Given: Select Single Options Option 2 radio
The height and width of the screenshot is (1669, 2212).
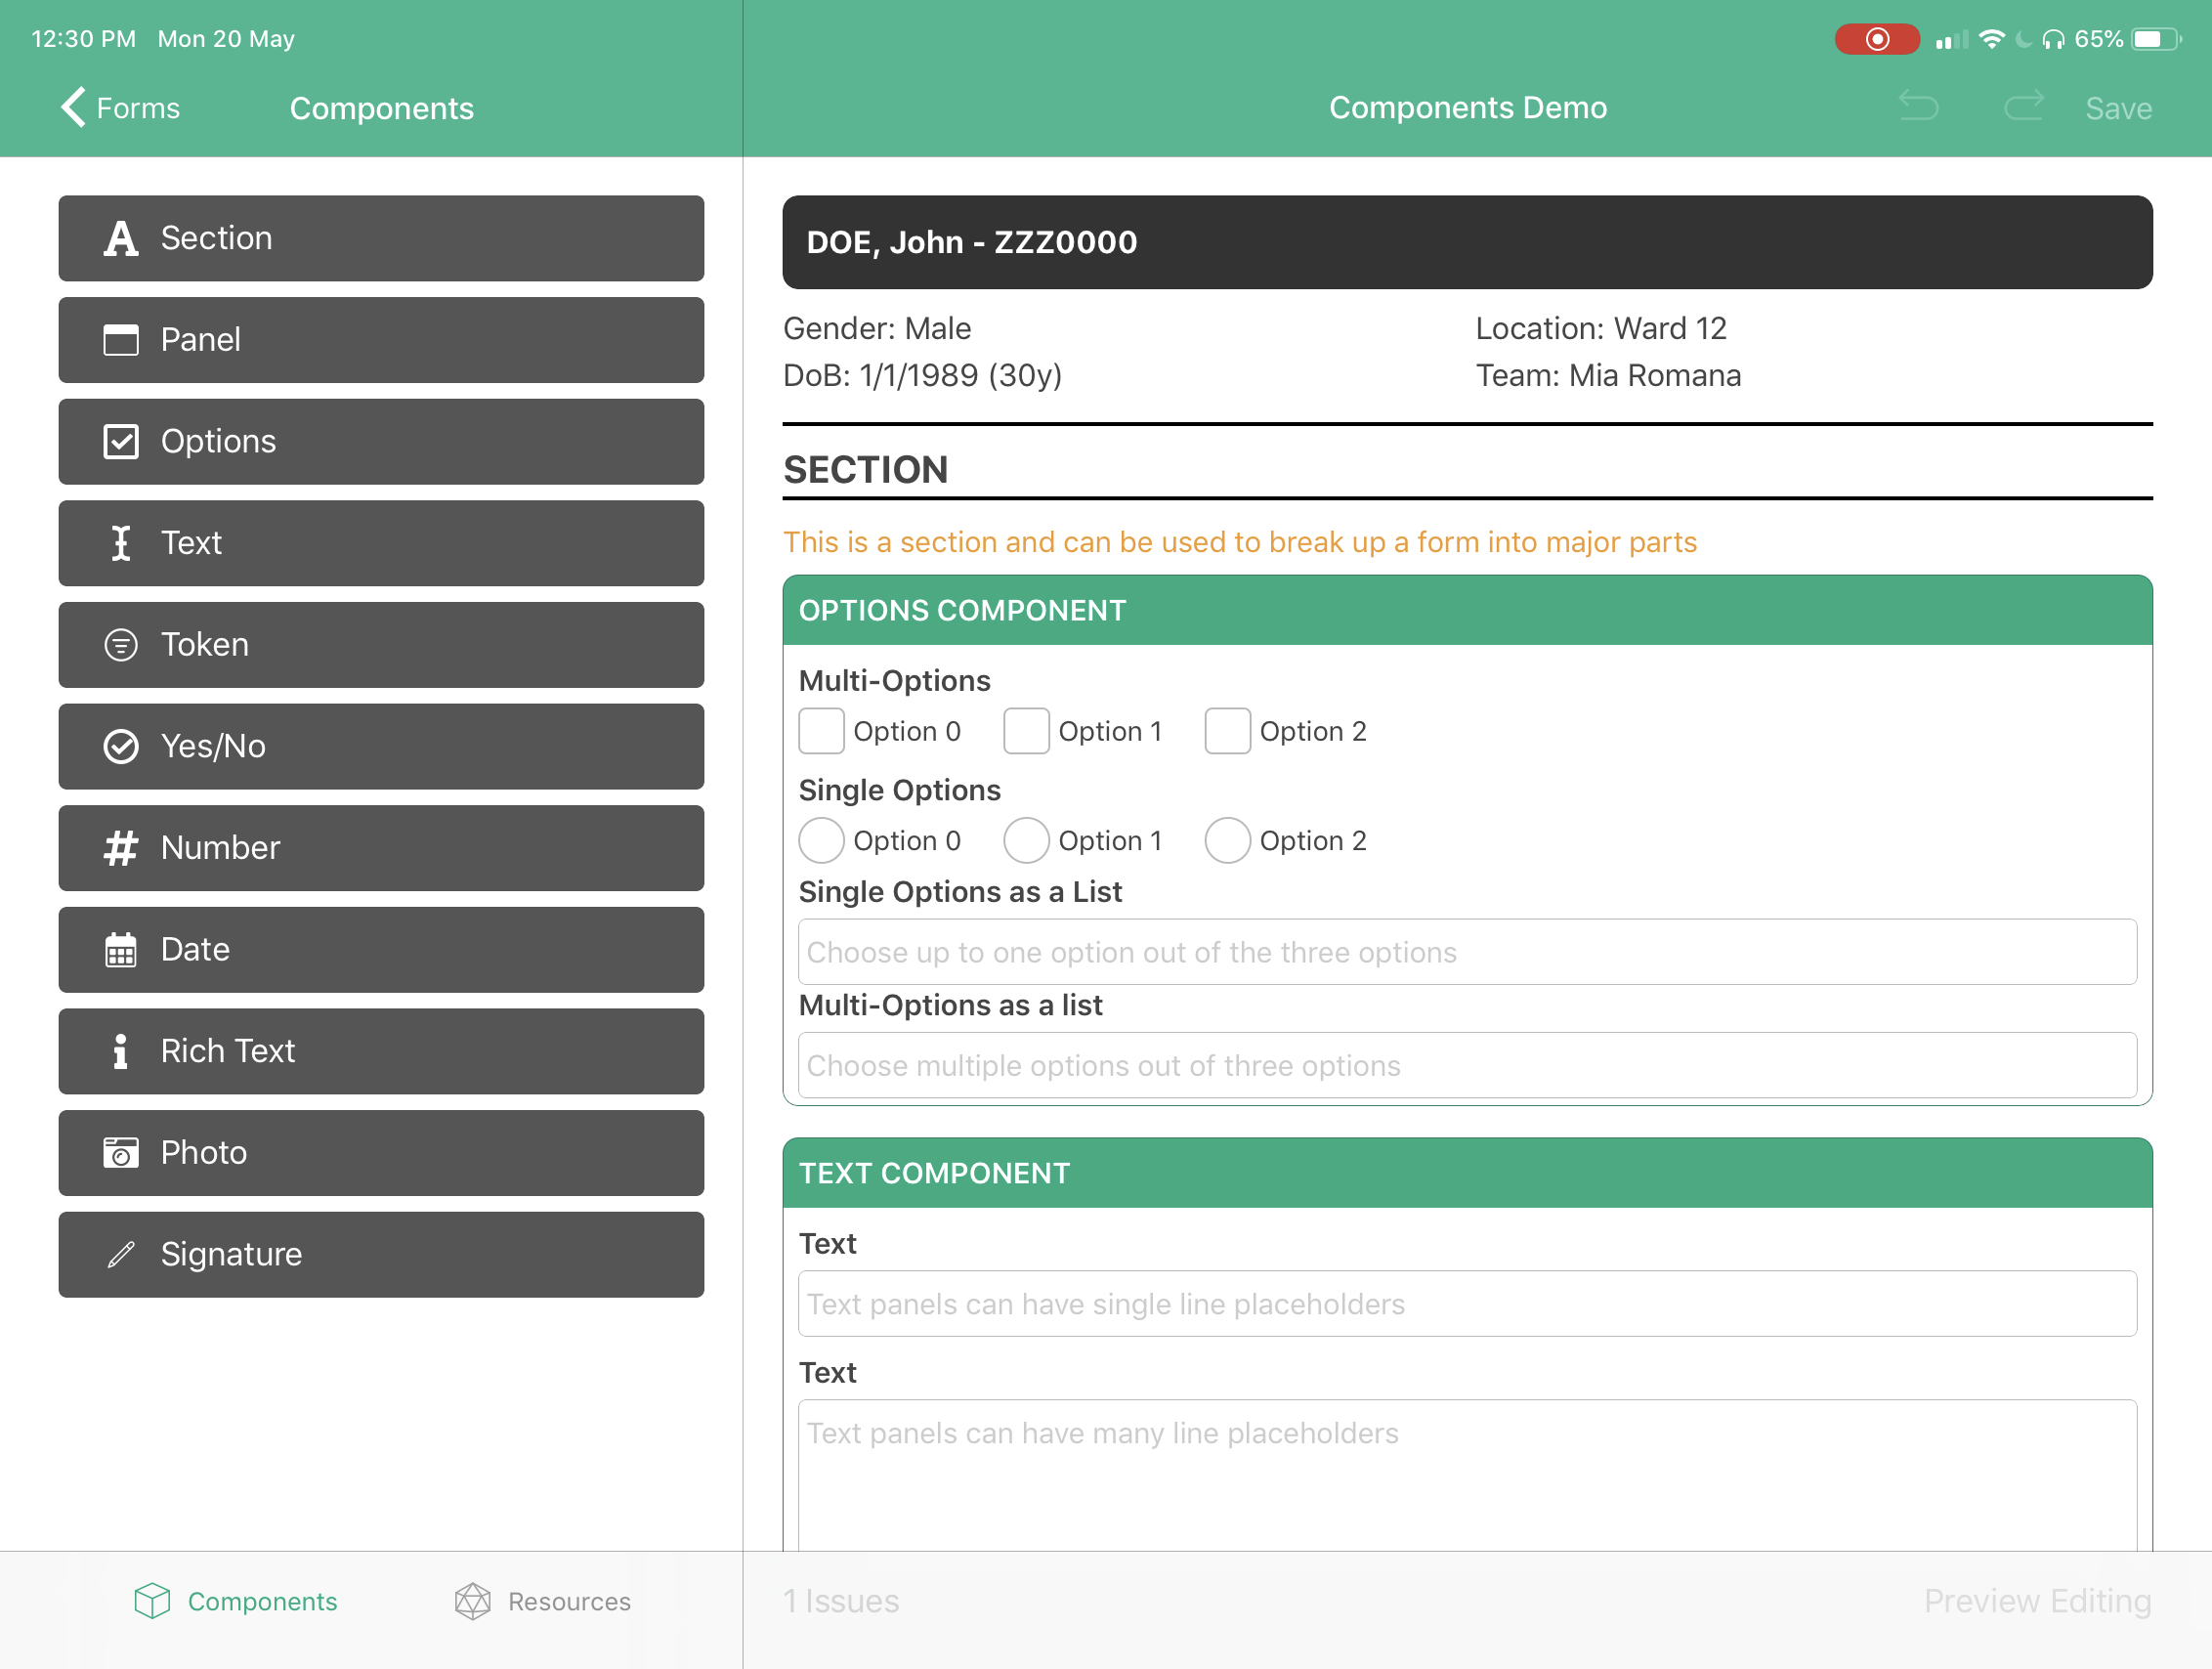Looking at the screenshot, I should point(1227,840).
